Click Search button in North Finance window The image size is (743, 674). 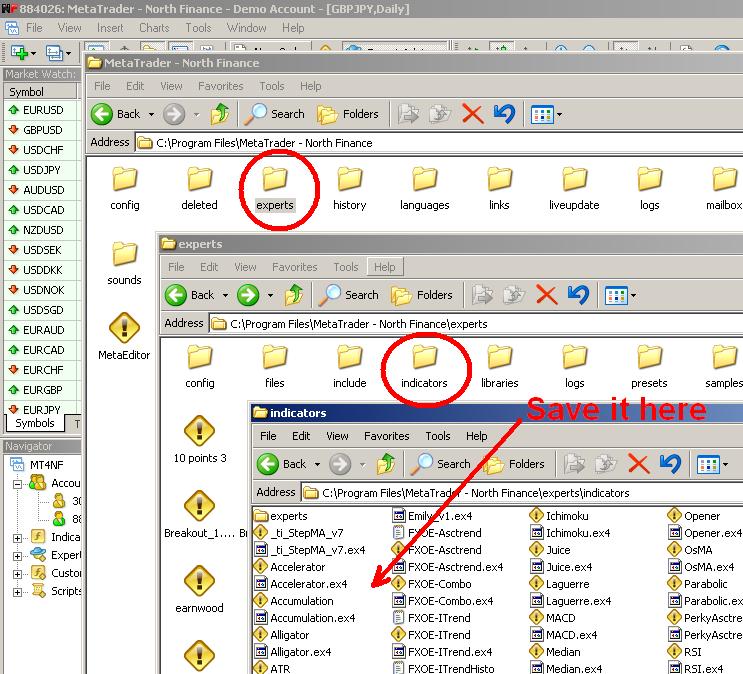coord(274,114)
